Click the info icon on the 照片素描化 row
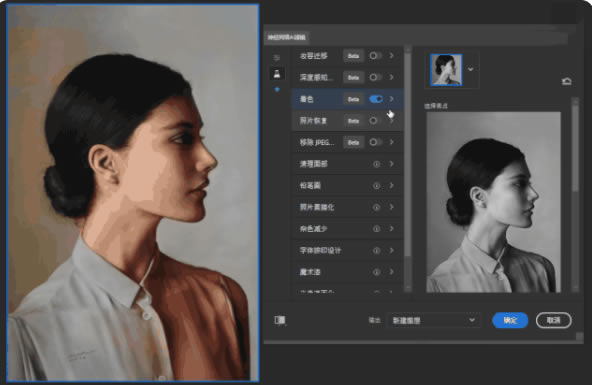This screenshot has width=592, height=385. coord(376,207)
